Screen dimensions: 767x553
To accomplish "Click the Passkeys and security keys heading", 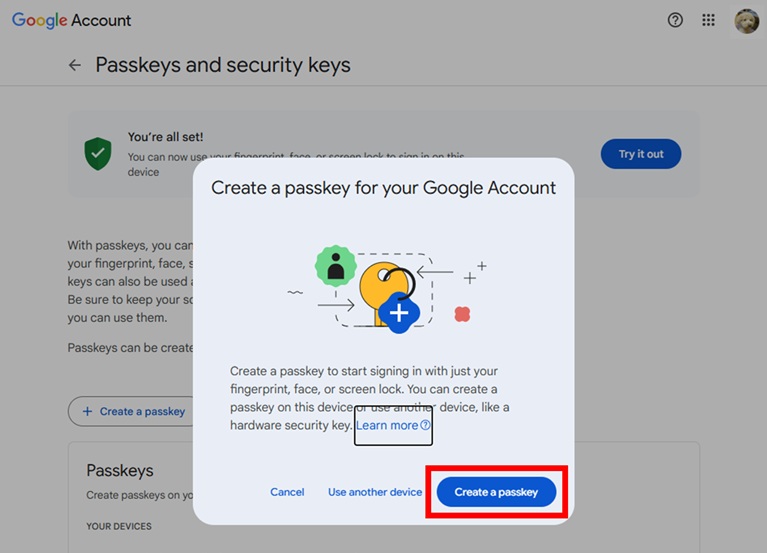I will (x=223, y=65).
